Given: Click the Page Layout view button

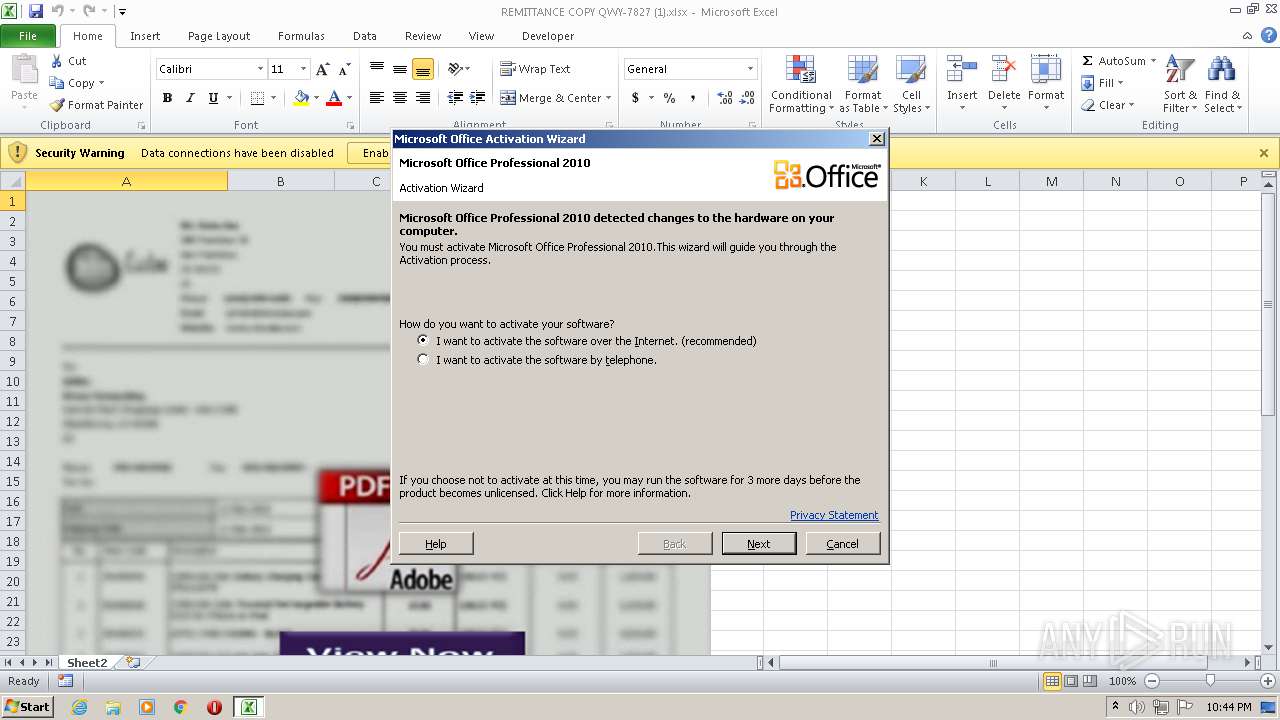Looking at the screenshot, I should click(x=1071, y=681).
